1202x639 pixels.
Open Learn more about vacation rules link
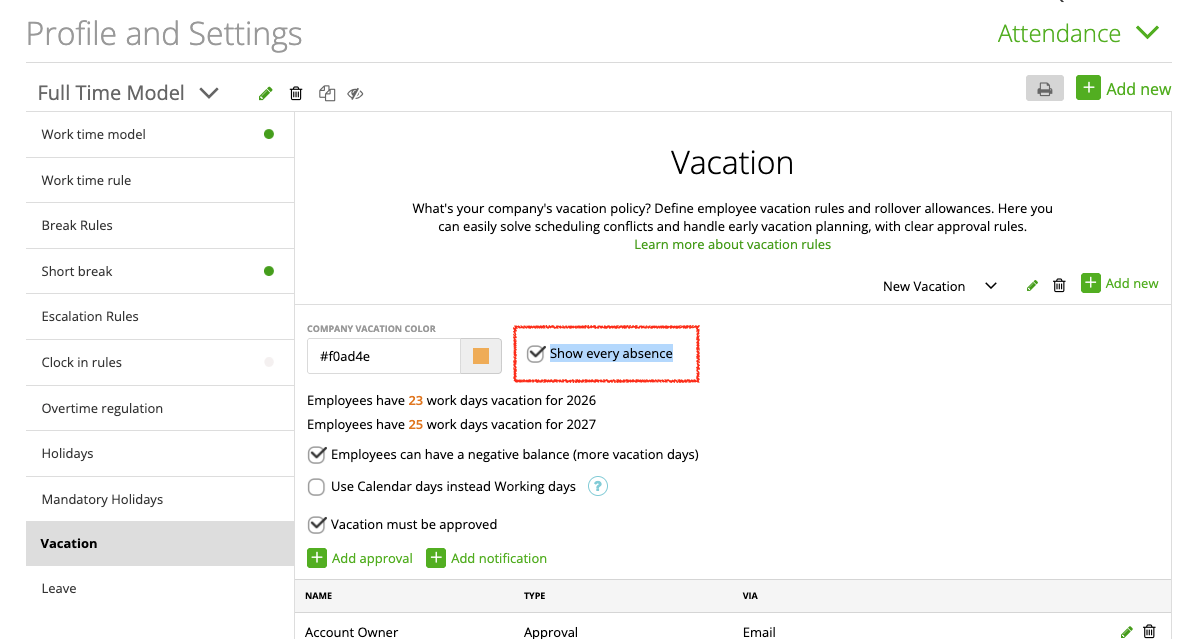pyautogui.click(x=732, y=244)
